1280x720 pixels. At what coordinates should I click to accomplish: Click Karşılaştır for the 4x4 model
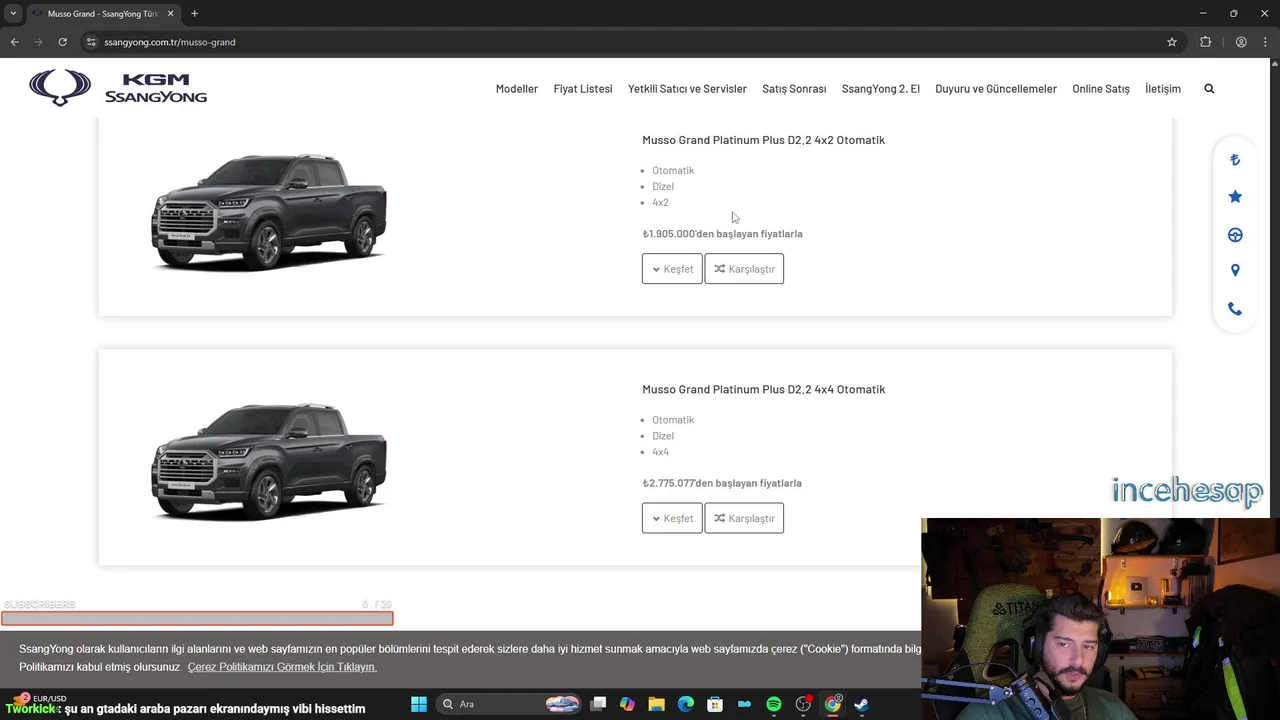point(744,518)
